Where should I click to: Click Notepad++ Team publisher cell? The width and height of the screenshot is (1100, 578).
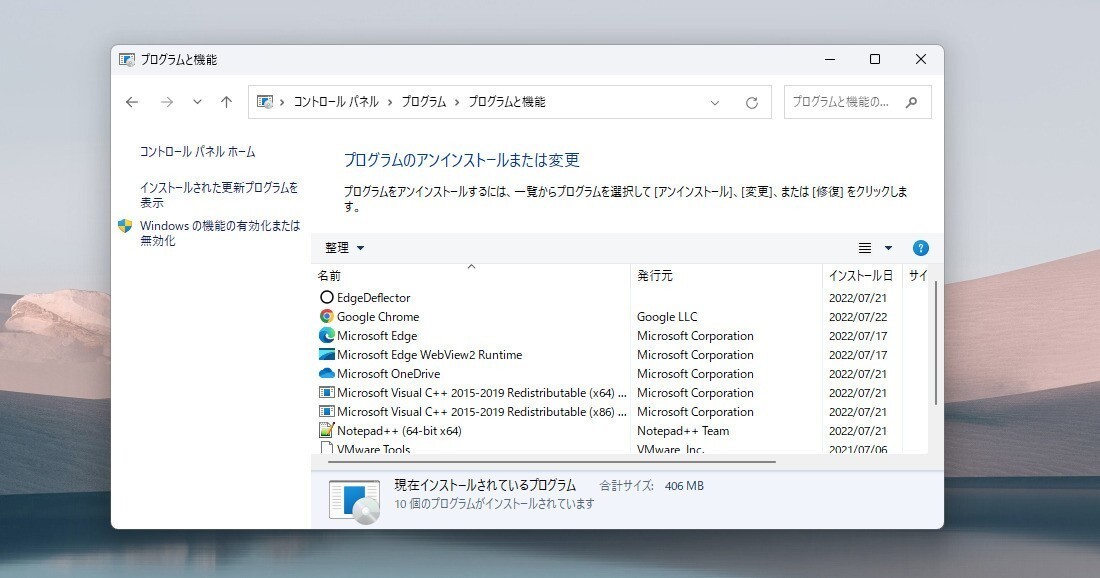pyautogui.click(x=683, y=430)
